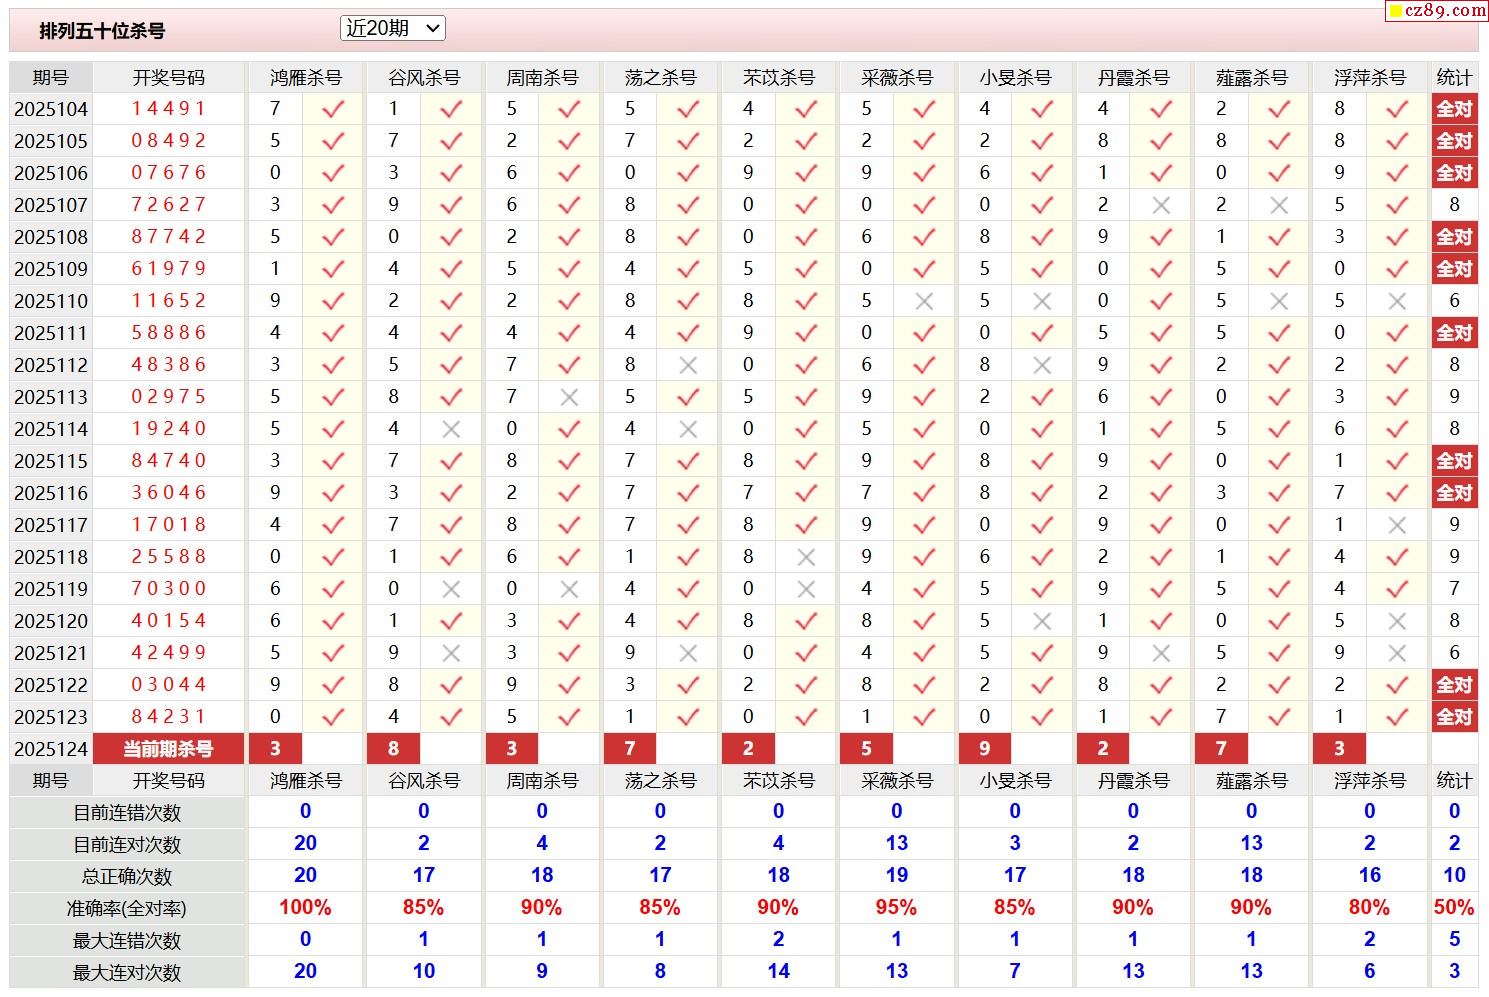Click the 全对 badge in row 2025115

coord(1454,461)
